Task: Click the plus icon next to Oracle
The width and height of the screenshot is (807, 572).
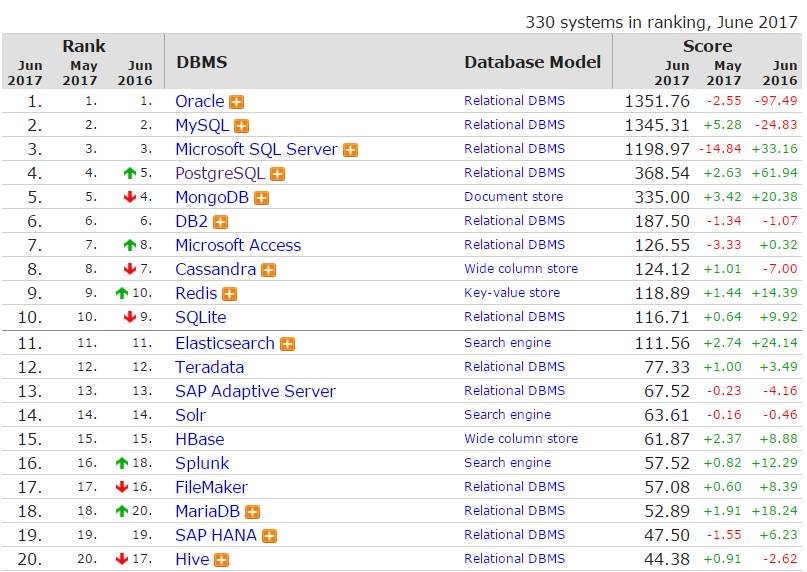Action: pyautogui.click(x=236, y=102)
